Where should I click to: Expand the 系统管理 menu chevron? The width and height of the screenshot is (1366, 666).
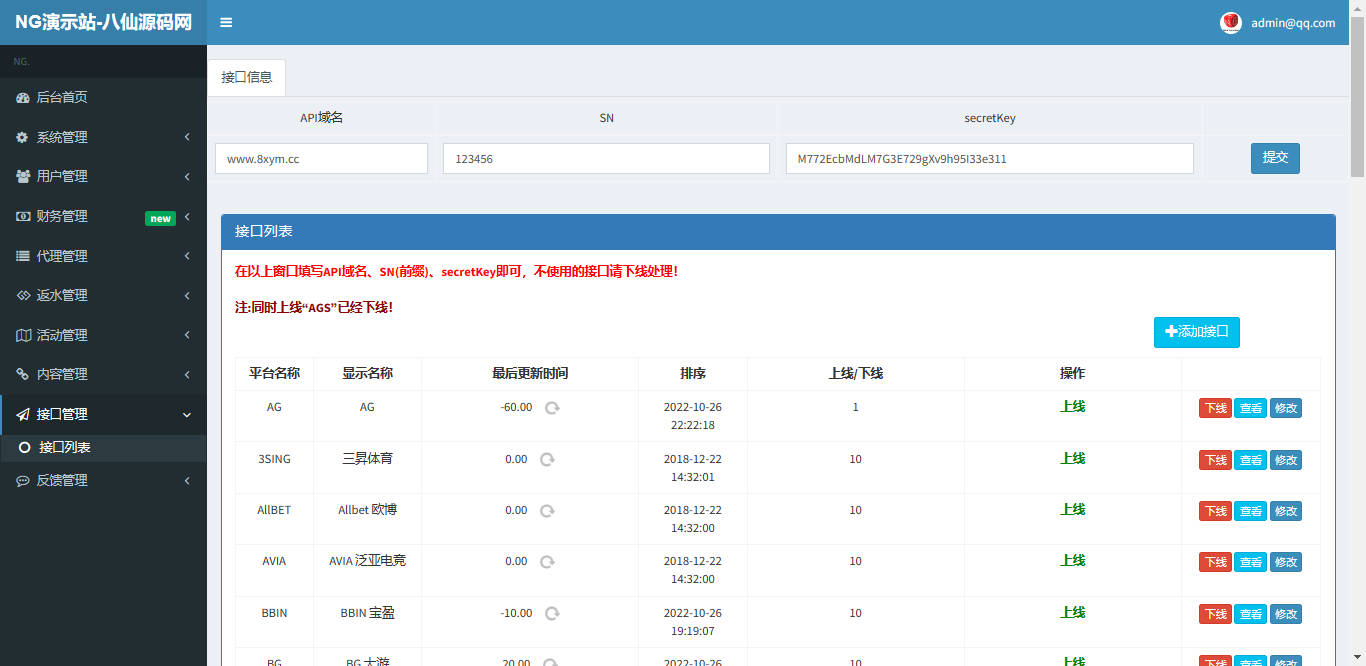coord(187,137)
